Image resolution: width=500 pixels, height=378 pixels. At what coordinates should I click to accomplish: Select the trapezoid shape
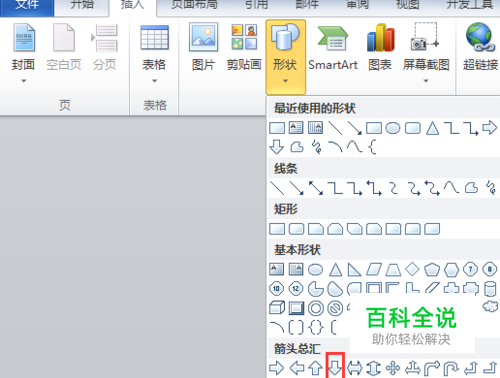[393, 270]
